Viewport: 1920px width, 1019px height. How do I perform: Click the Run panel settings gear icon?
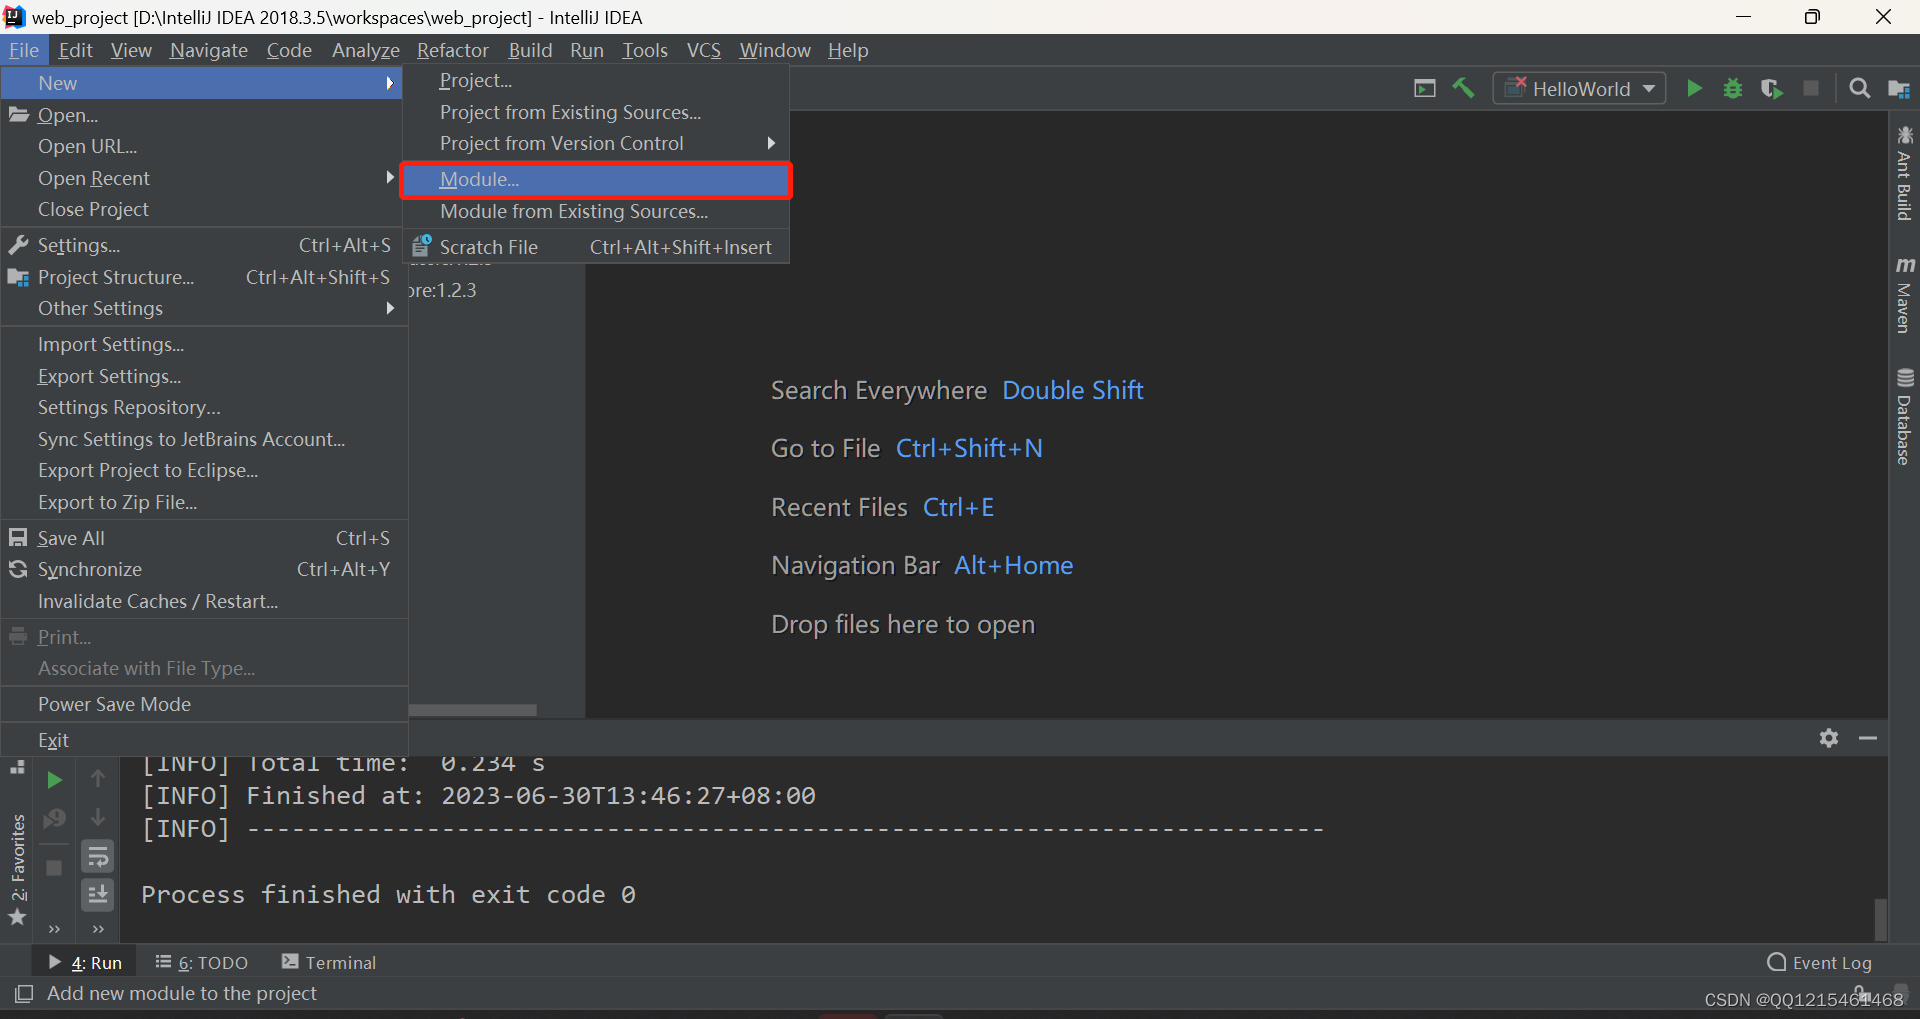(1829, 738)
